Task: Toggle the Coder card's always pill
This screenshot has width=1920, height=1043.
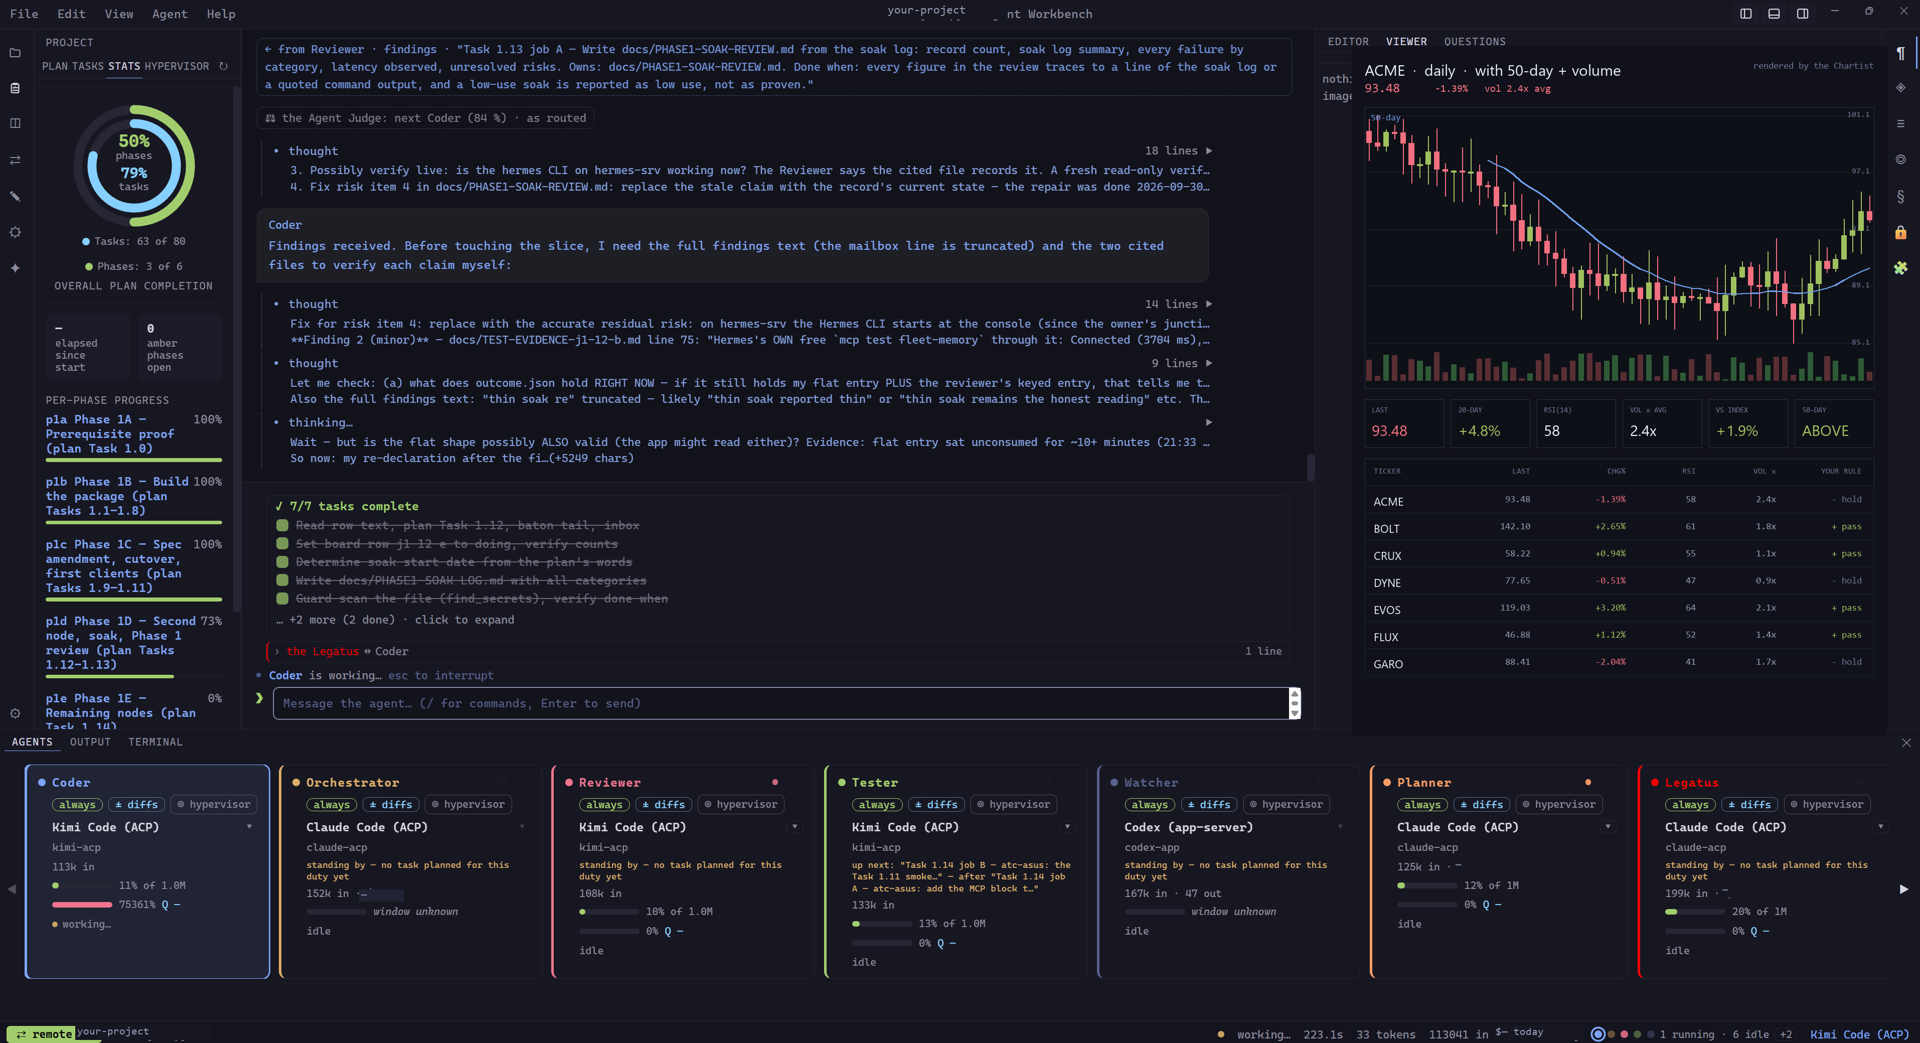Action: click(x=77, y=805)
